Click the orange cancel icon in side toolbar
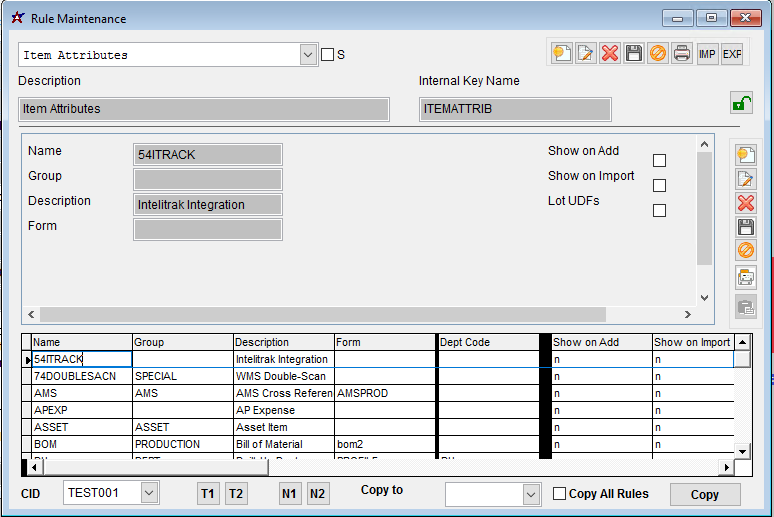The image size is (774, 517). [x=746, y=250]
